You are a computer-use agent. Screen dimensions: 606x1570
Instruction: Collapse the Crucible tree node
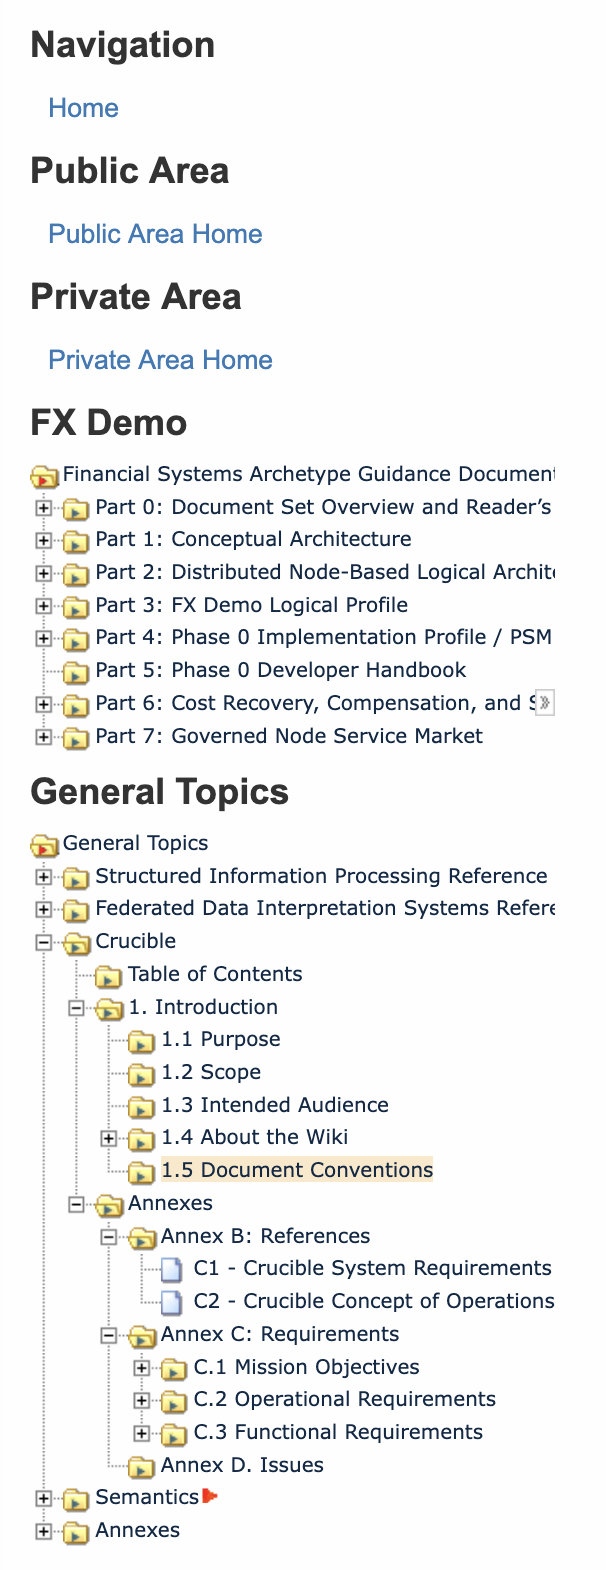pos(43,942)
